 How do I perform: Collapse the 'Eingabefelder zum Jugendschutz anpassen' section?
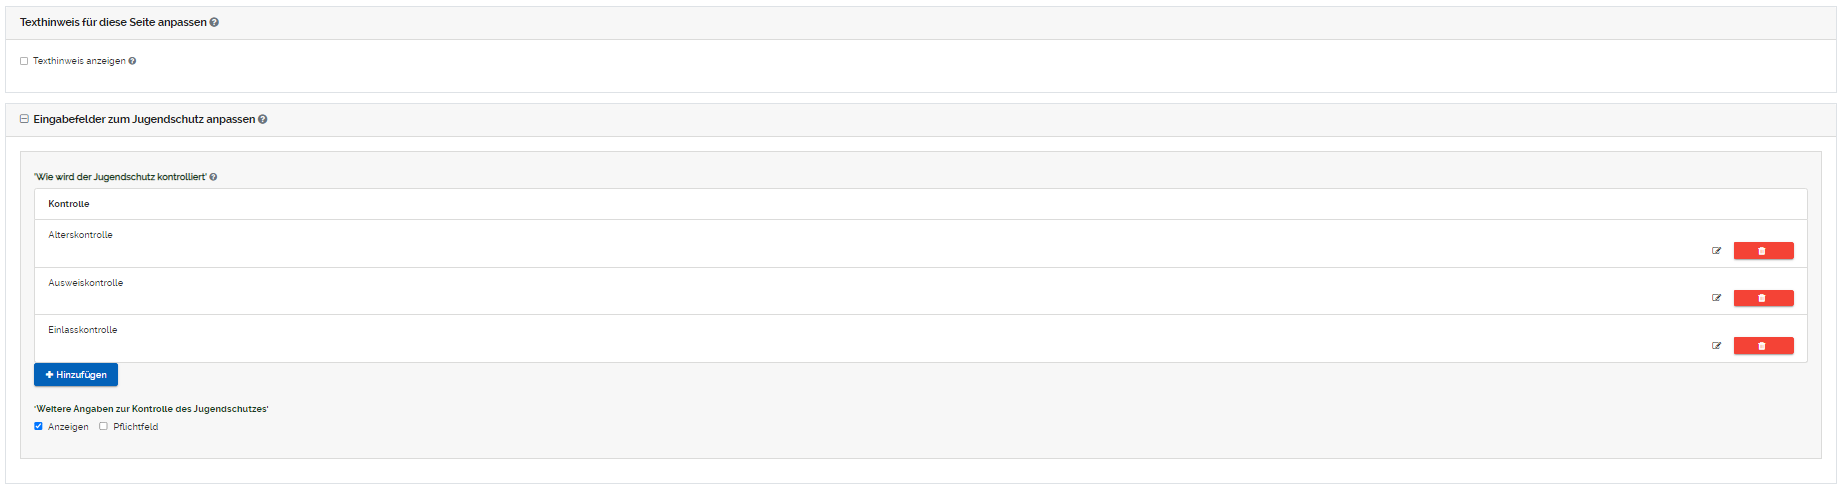(x=24, y=119)
